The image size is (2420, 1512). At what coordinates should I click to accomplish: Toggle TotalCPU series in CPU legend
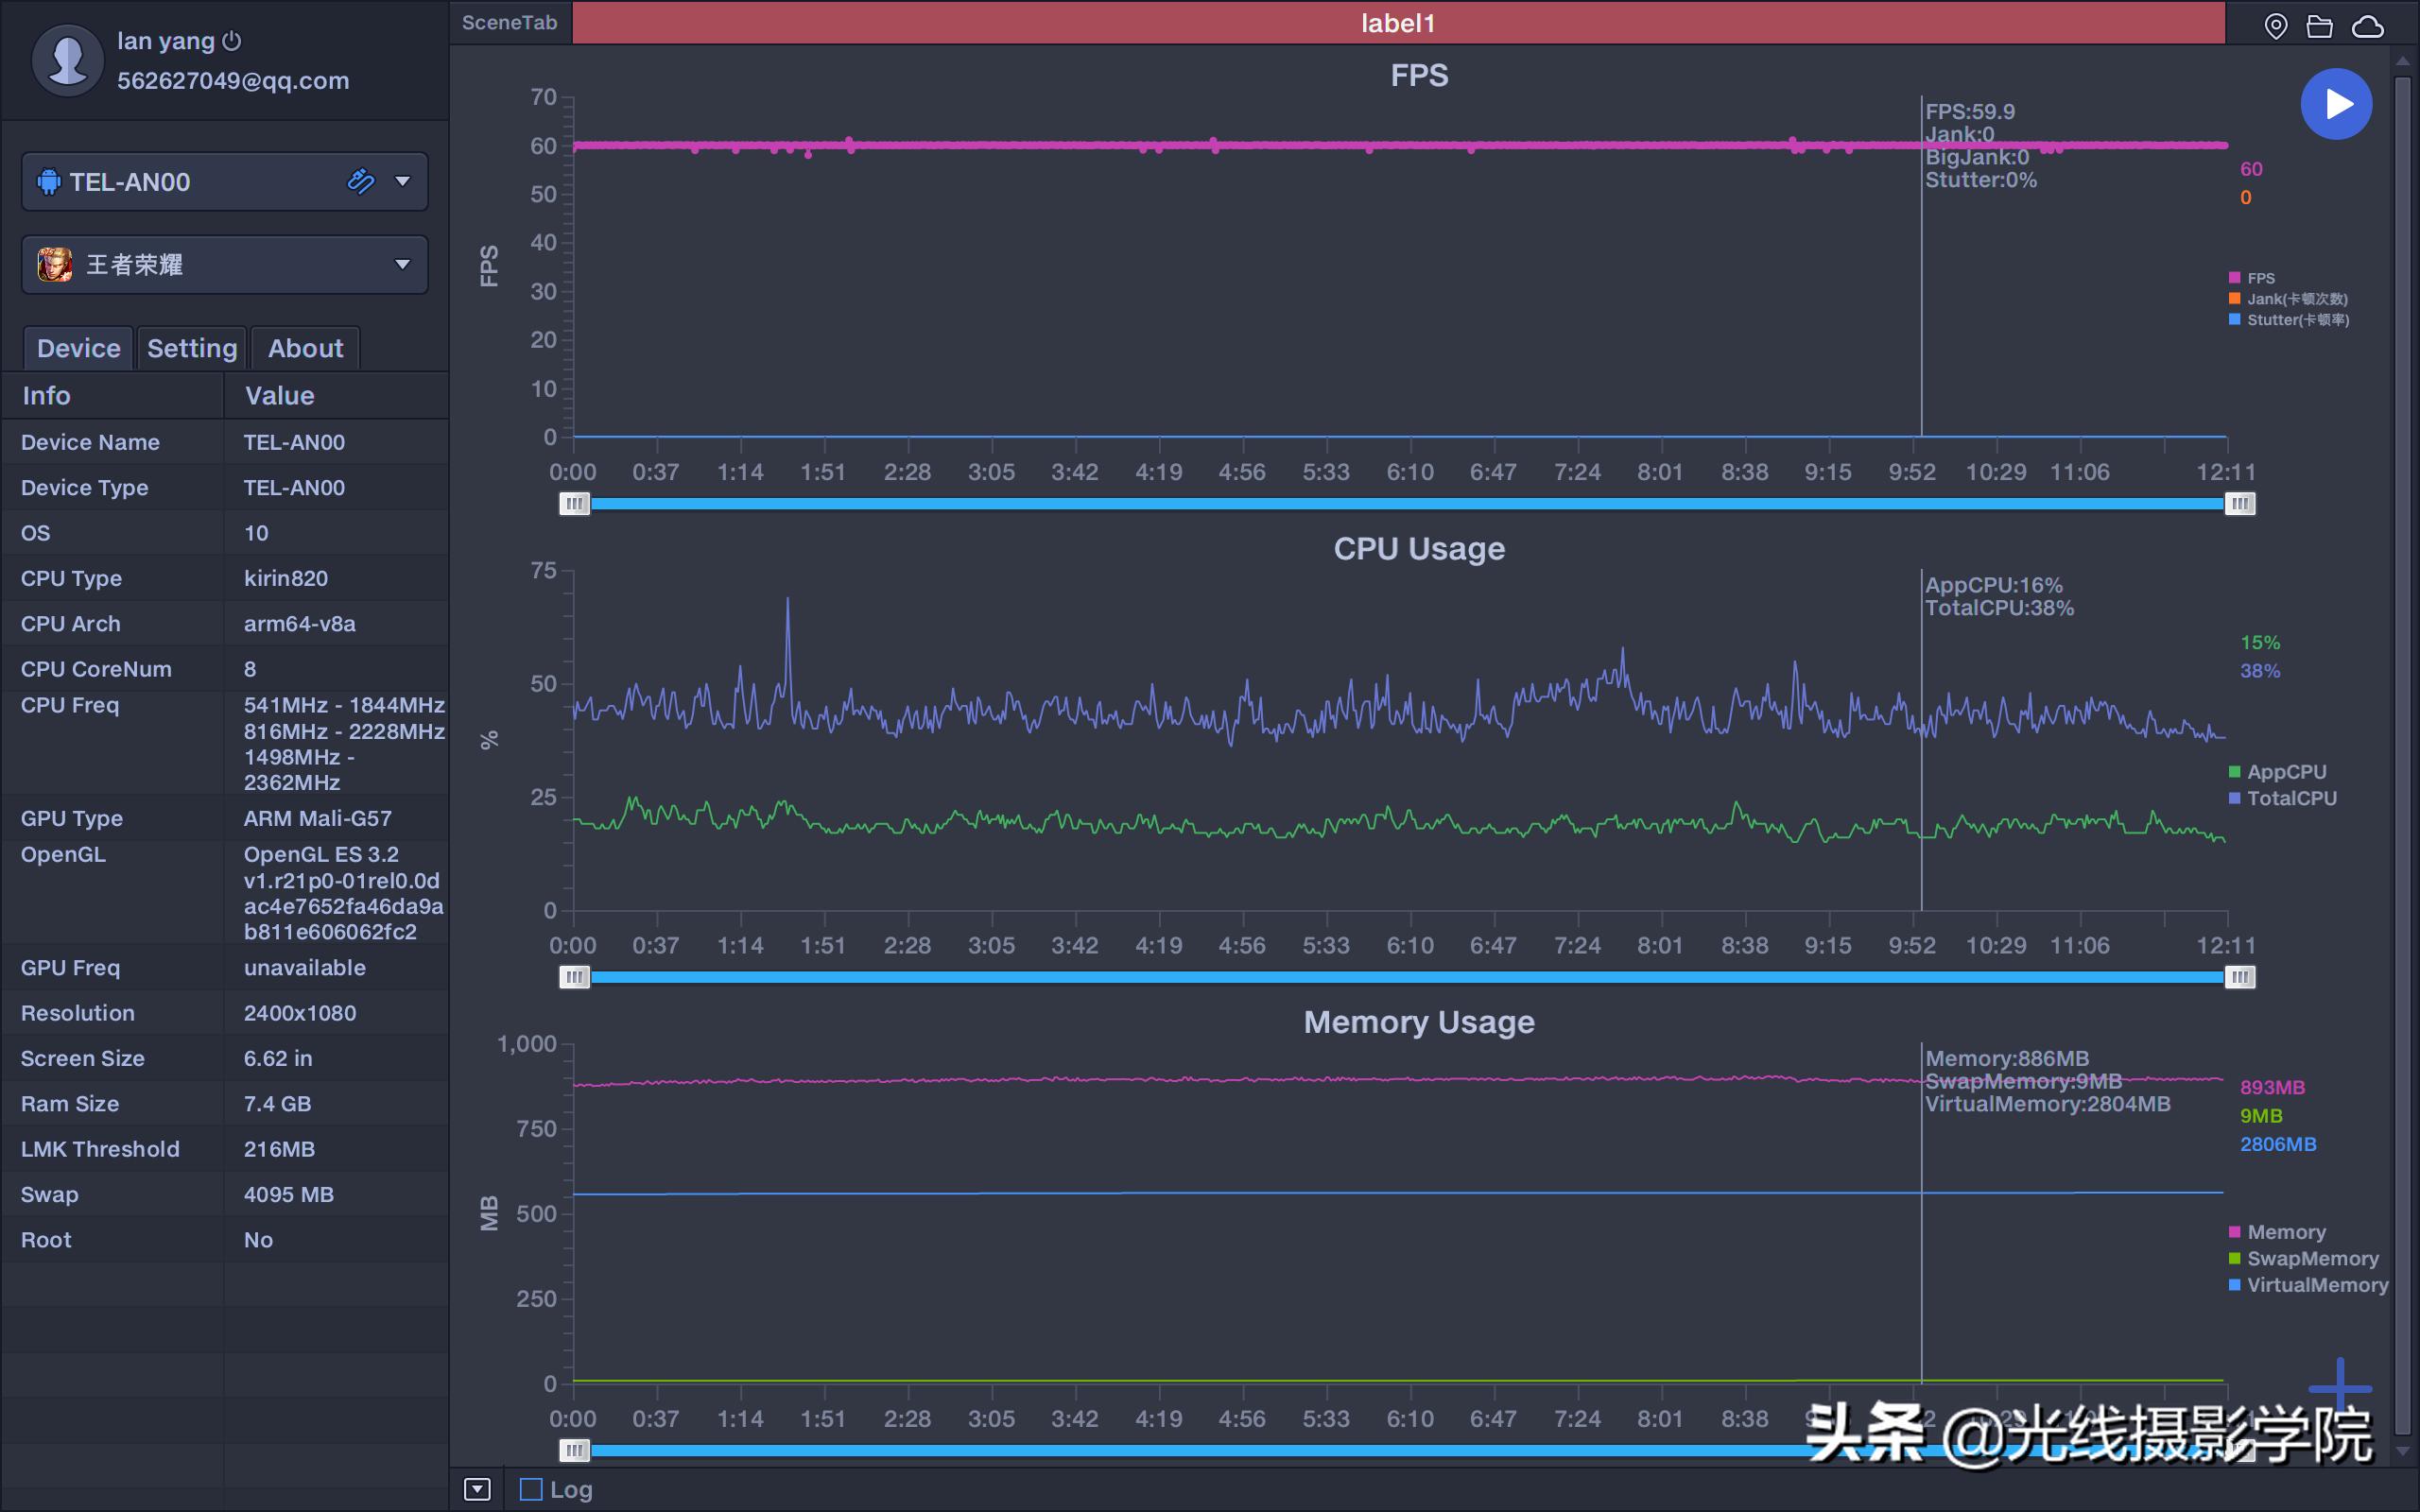2290,798
